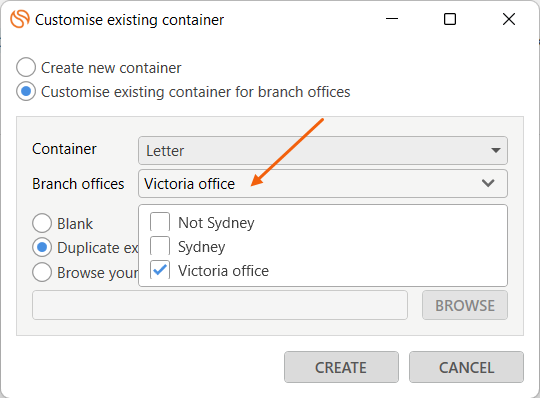Click the CREATE button
Screen dimensions: 540x398
341,367
